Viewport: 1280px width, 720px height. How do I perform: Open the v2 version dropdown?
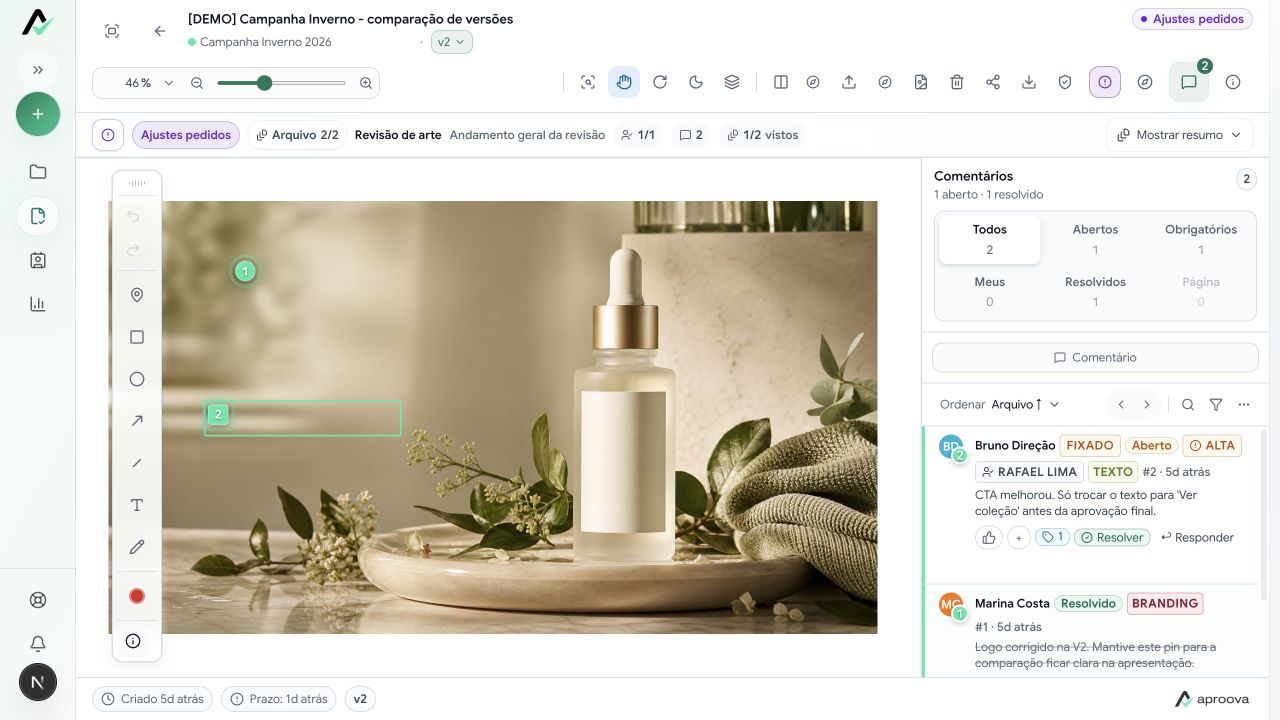pyautogui.click(x=452, y=42)
